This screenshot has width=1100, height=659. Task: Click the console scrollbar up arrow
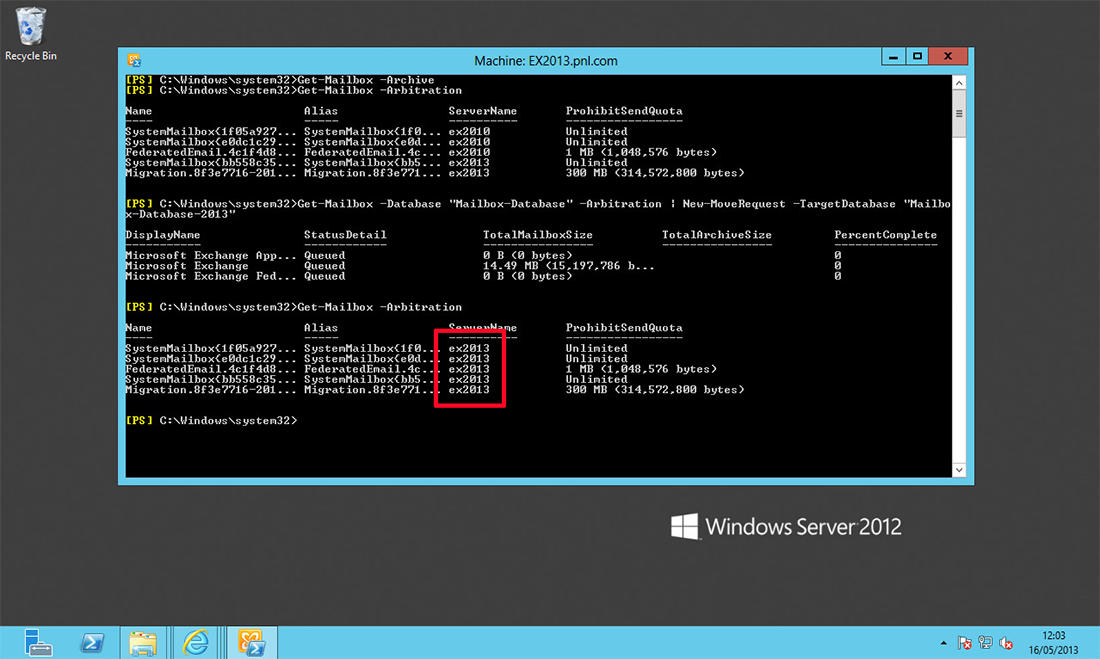pyautogui.click(x=959, y=83)
